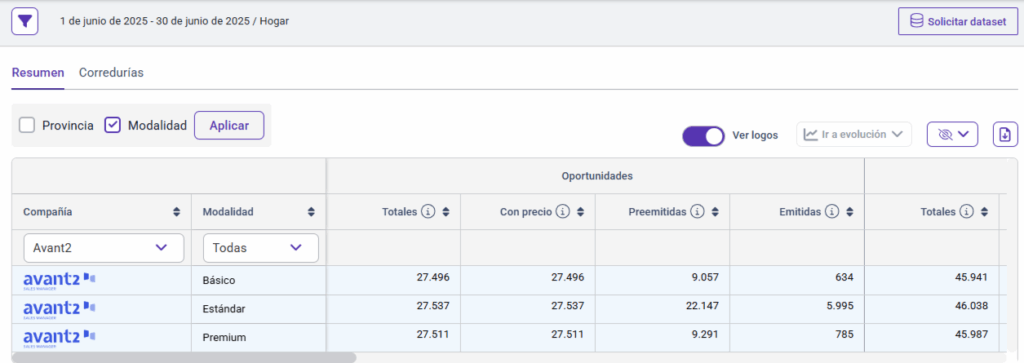1024x363 pixels.
Task: Open the hidden-columns eye dropdown
Action: [x=952, y=134]
